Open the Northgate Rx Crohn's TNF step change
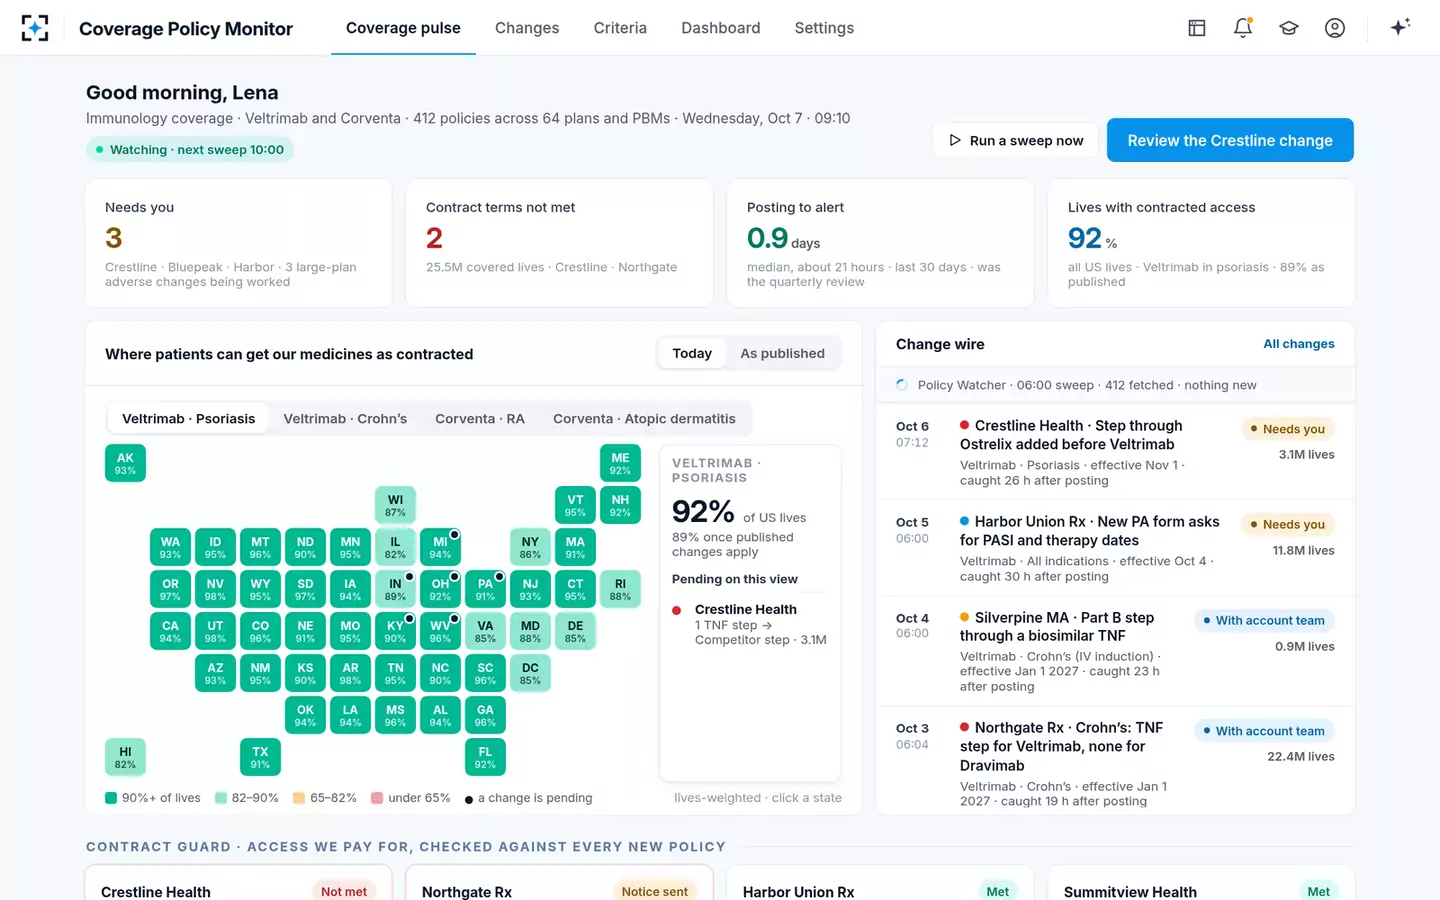 click(1115, 762)
